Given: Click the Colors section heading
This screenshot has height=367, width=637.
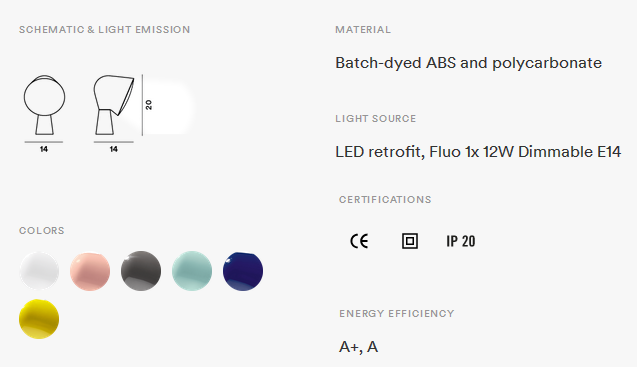Looking at the screenshot, I should click(x=41, y=230).
